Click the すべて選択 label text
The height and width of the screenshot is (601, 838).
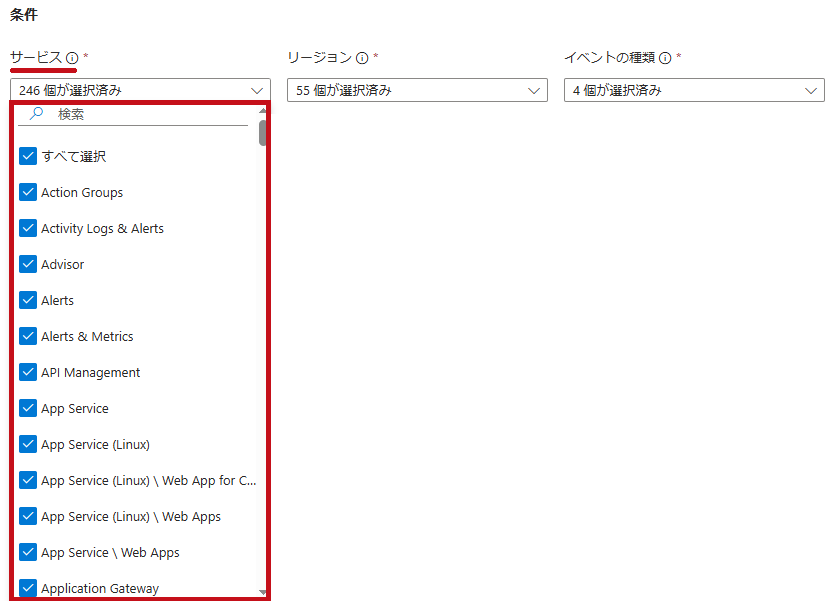pos(74,157)
